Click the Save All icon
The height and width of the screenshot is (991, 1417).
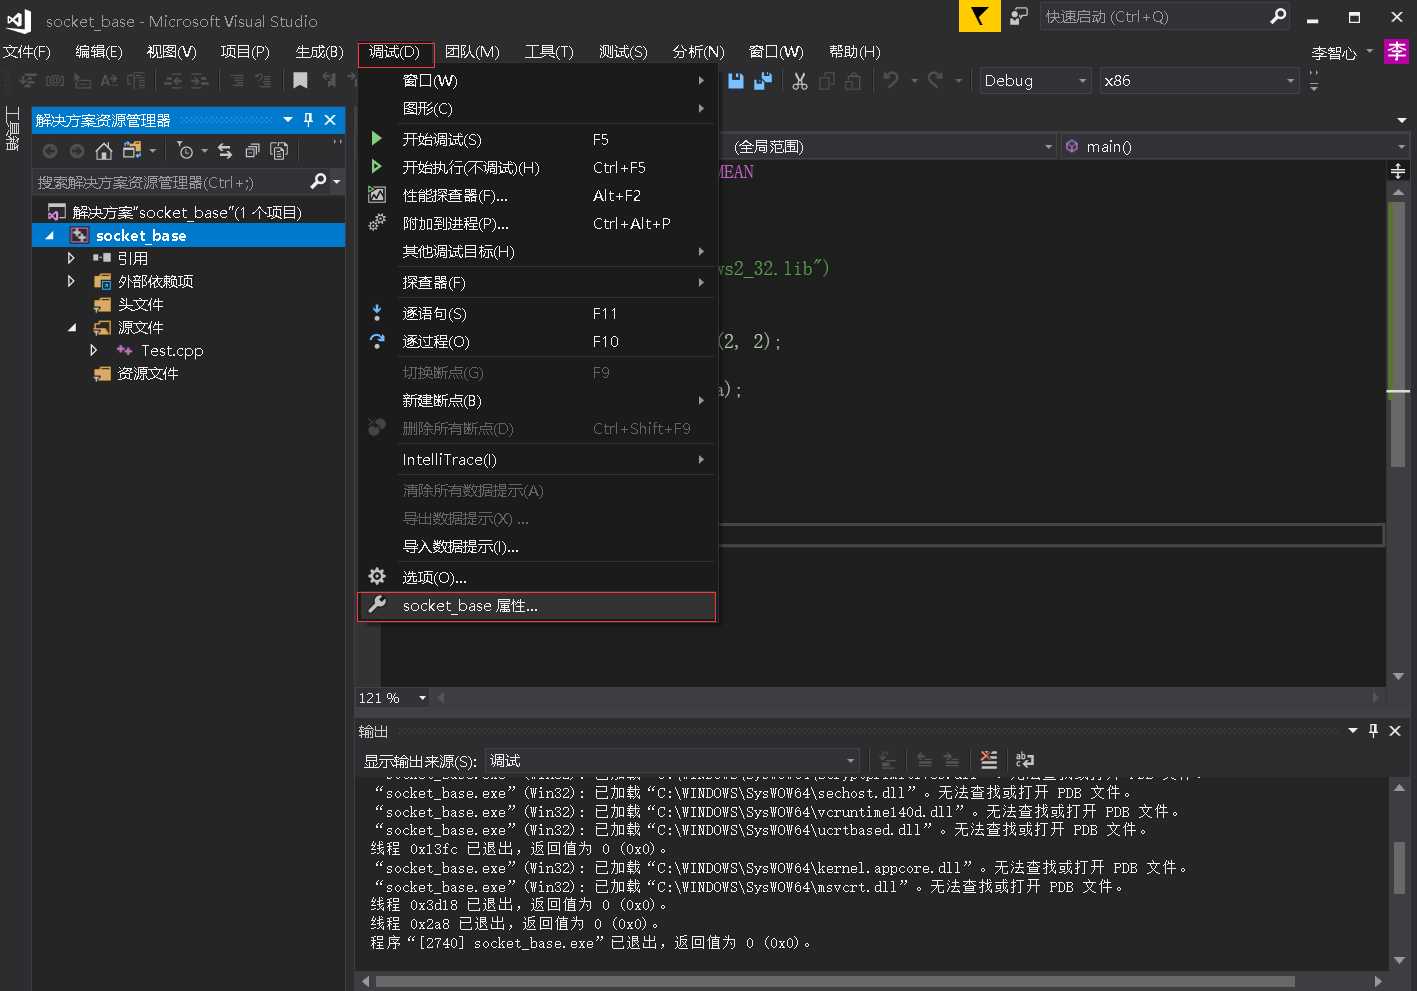pyautogui.click(x=762, y=81)
